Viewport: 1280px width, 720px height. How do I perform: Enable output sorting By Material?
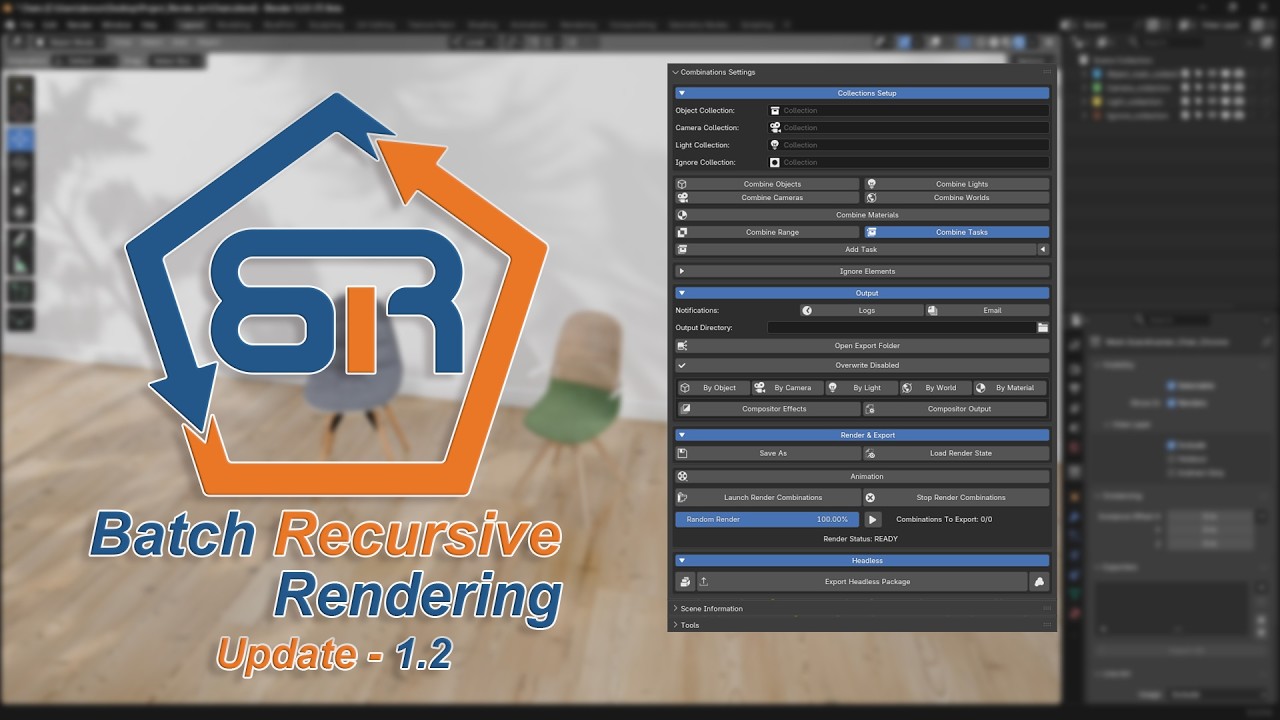(x=1010, y=388)
